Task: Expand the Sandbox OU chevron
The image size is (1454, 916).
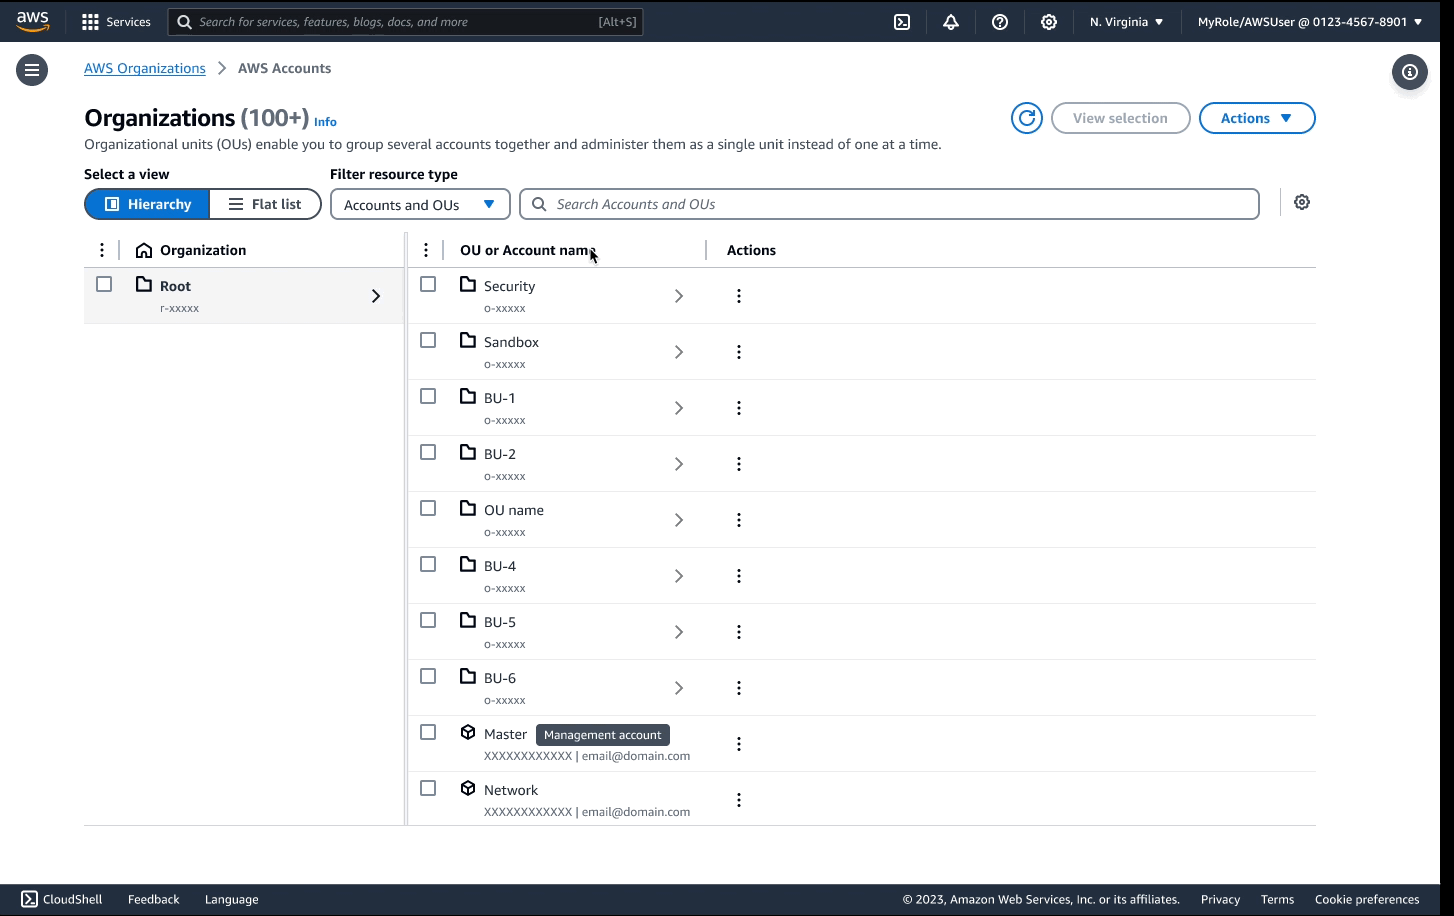Action: 679,352
